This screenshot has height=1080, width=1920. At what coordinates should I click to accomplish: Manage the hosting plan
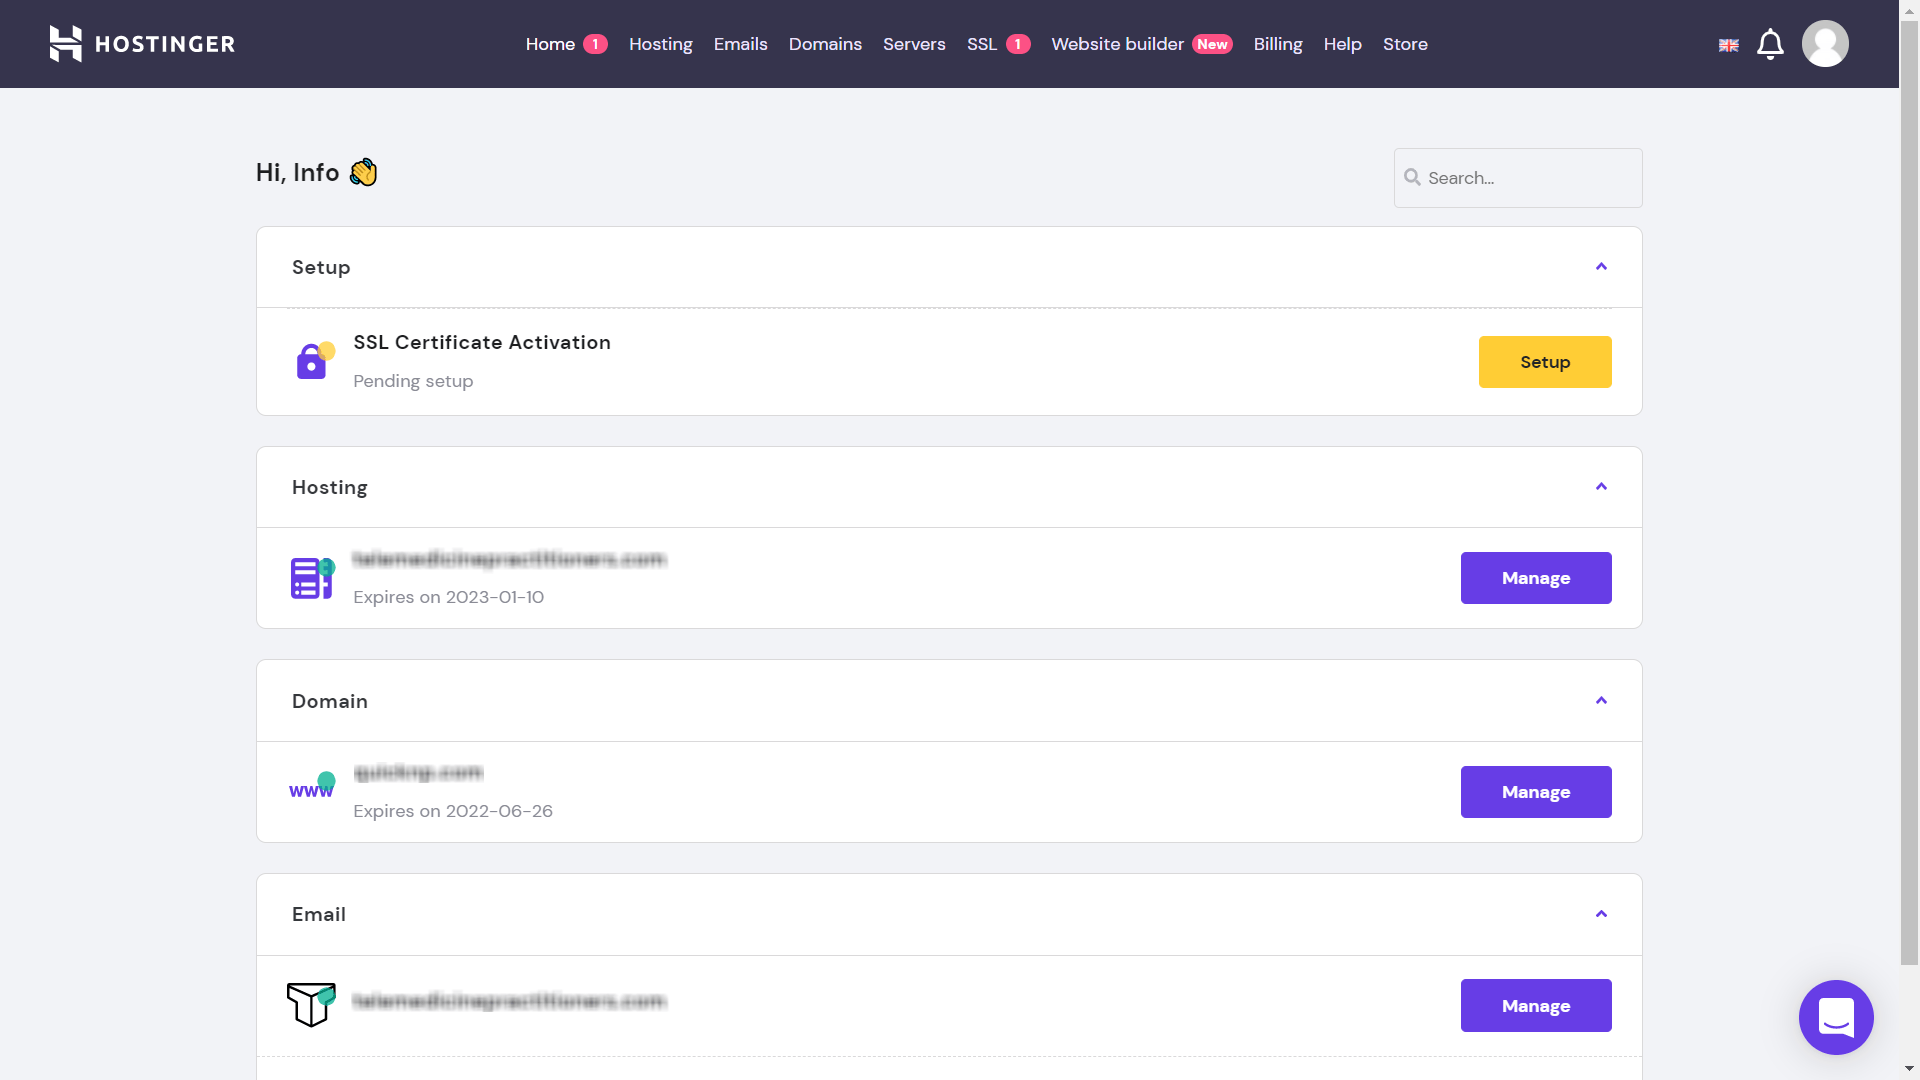(x=1536, y=578)
